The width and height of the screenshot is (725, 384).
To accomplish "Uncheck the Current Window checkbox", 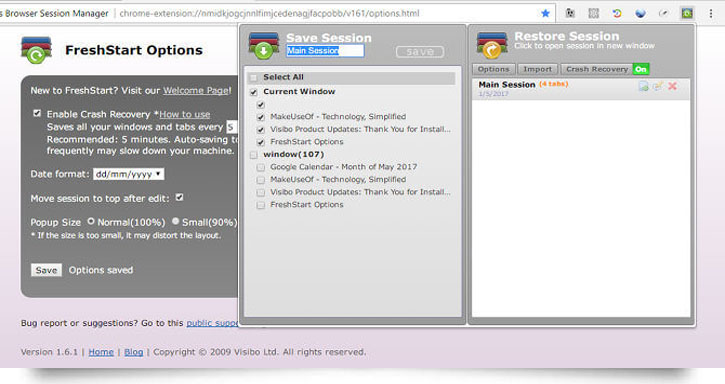I will 253,92.
